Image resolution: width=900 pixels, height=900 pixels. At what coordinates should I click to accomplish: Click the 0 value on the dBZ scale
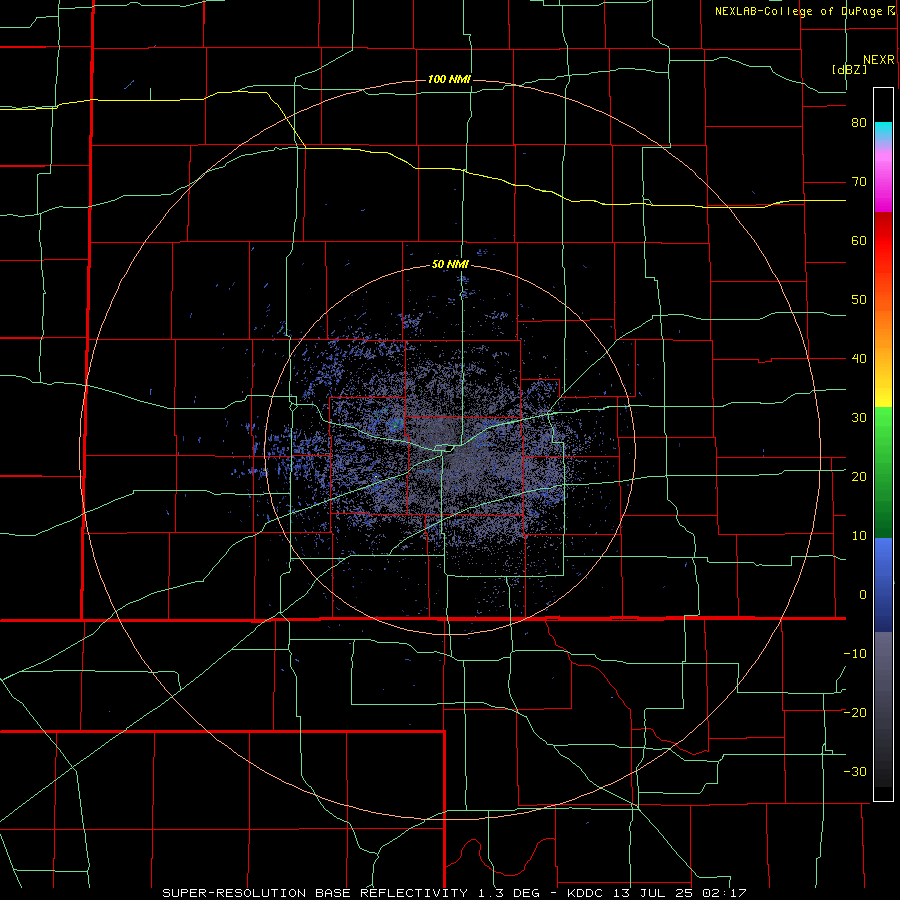click(x=863, y=595)
